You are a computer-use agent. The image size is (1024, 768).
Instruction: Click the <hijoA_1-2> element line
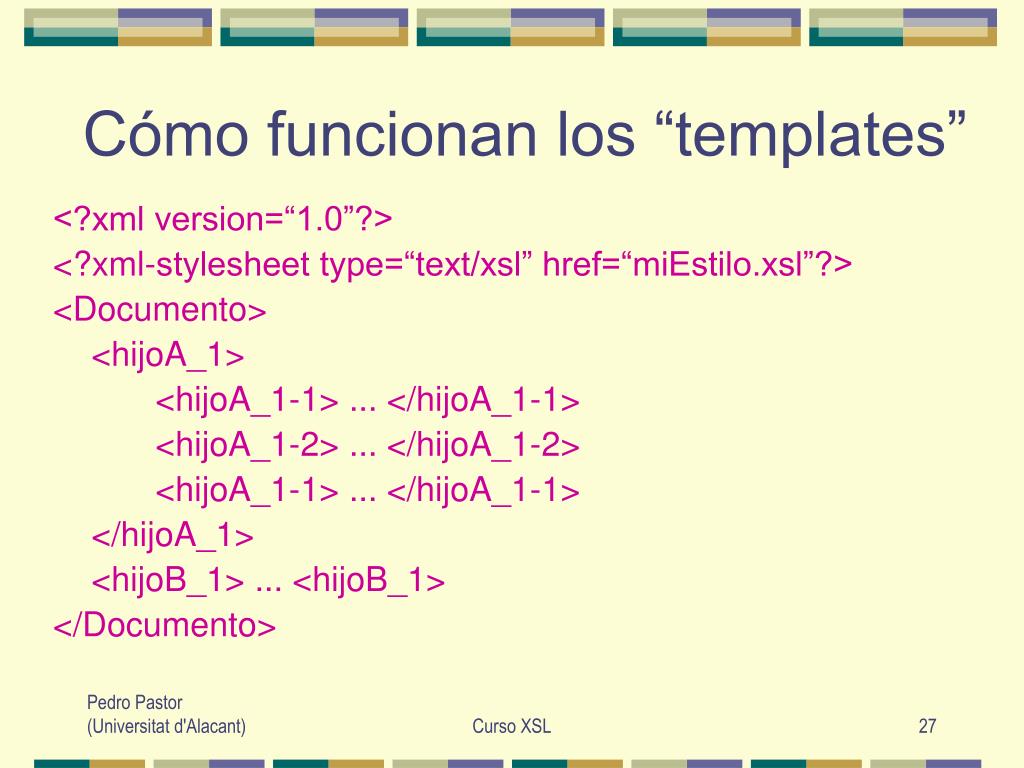(x=368, y=446)
